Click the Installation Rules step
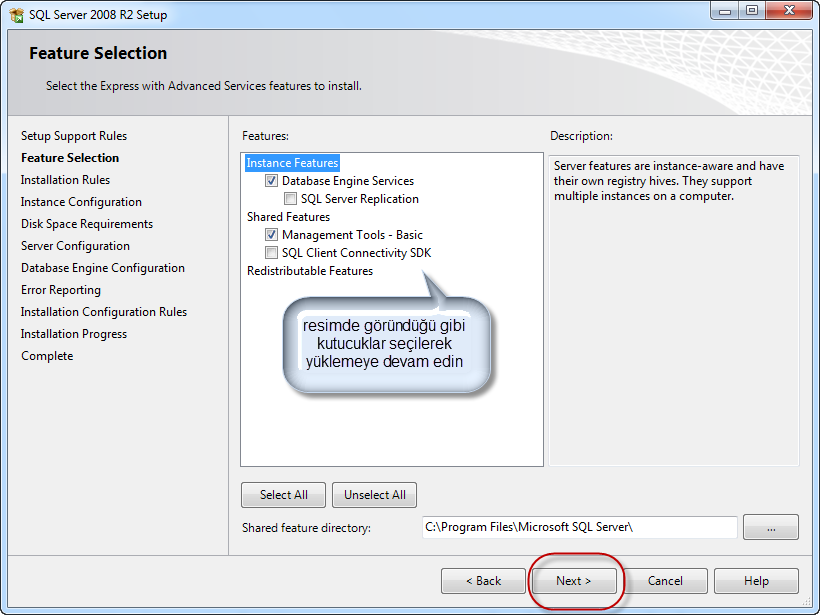 65,180
